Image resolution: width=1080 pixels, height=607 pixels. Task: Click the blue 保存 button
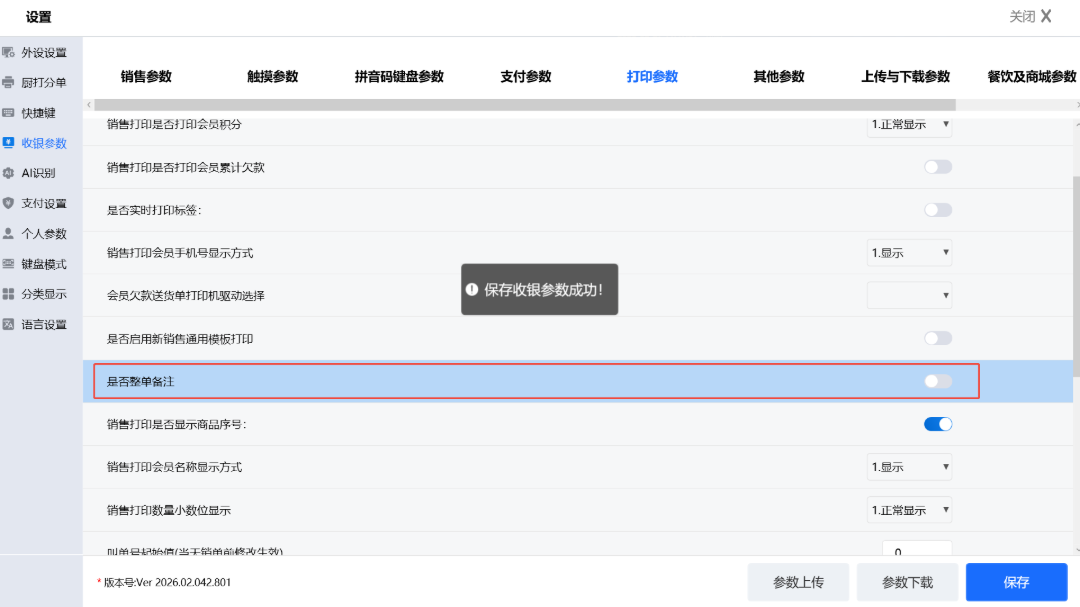pos(1016,582)
